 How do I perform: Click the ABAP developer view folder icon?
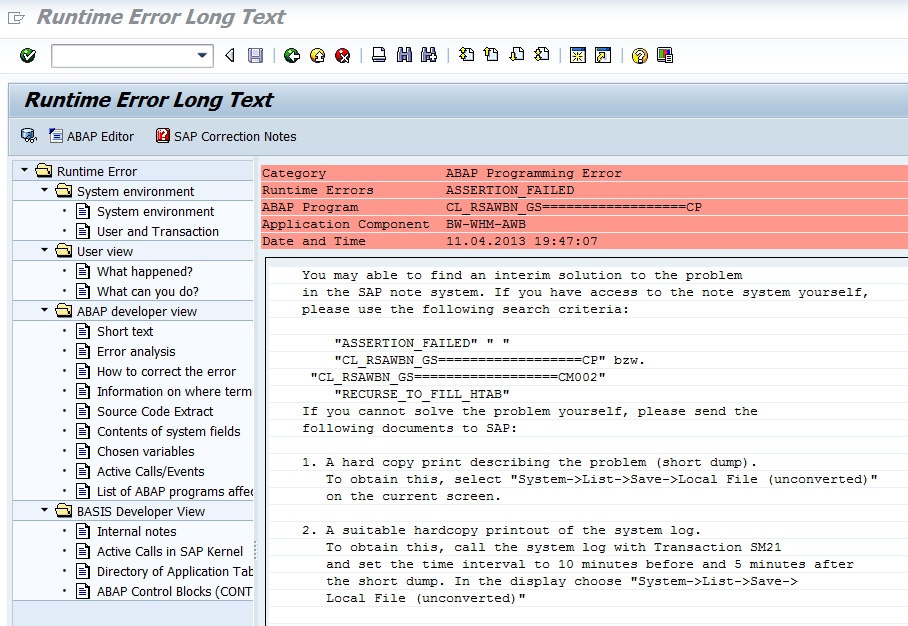tap(64, 311)
